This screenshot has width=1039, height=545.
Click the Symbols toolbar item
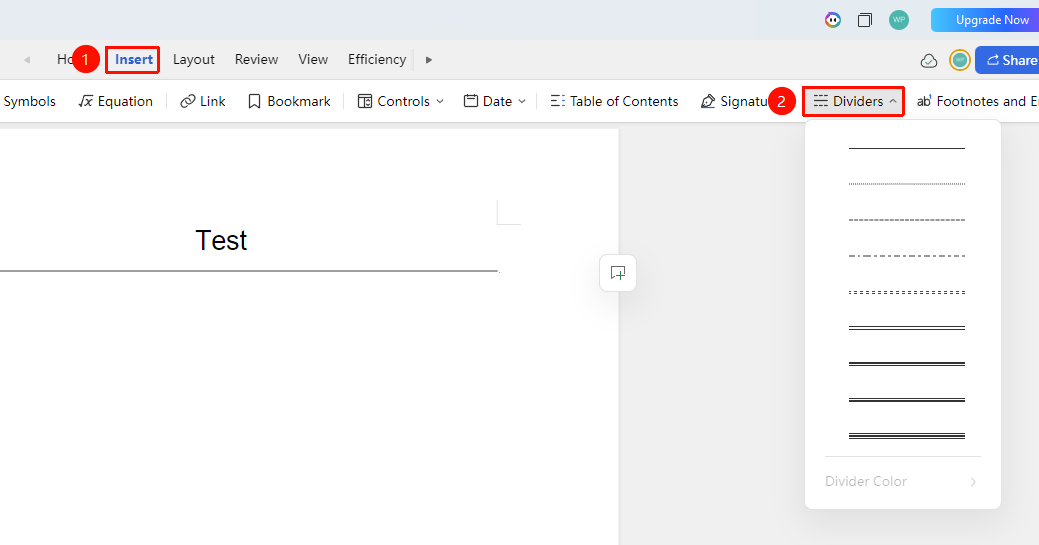pos(30,101)
